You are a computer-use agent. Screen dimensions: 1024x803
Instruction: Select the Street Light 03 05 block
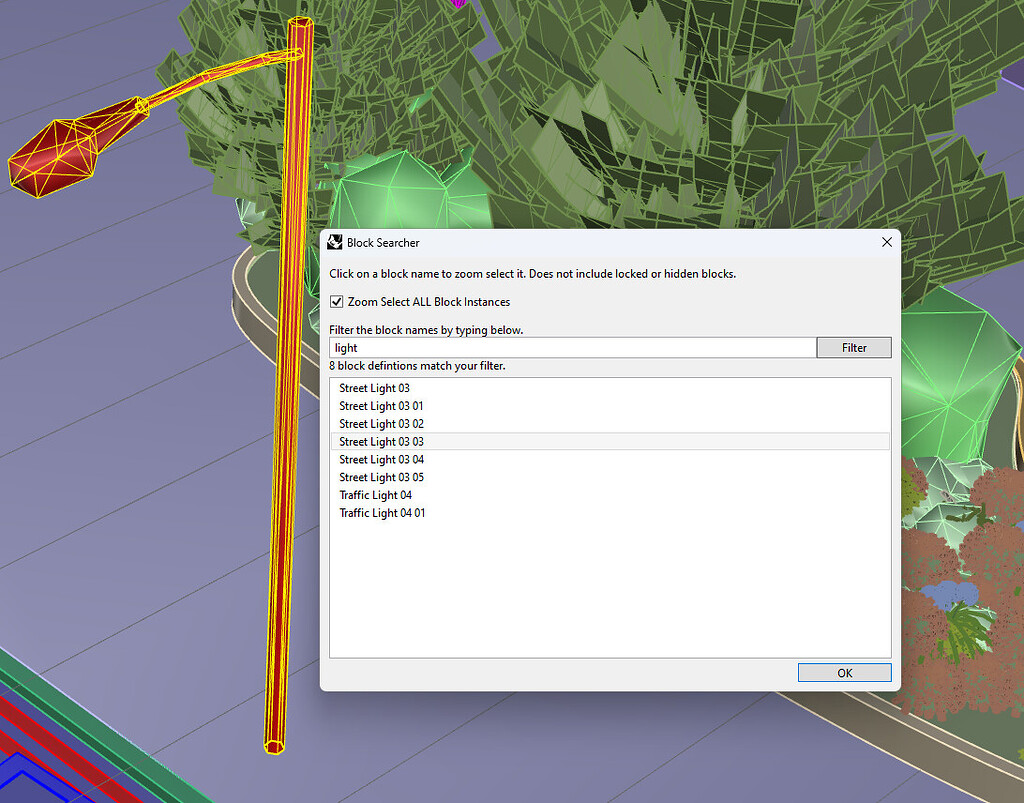tap(380, 477)
